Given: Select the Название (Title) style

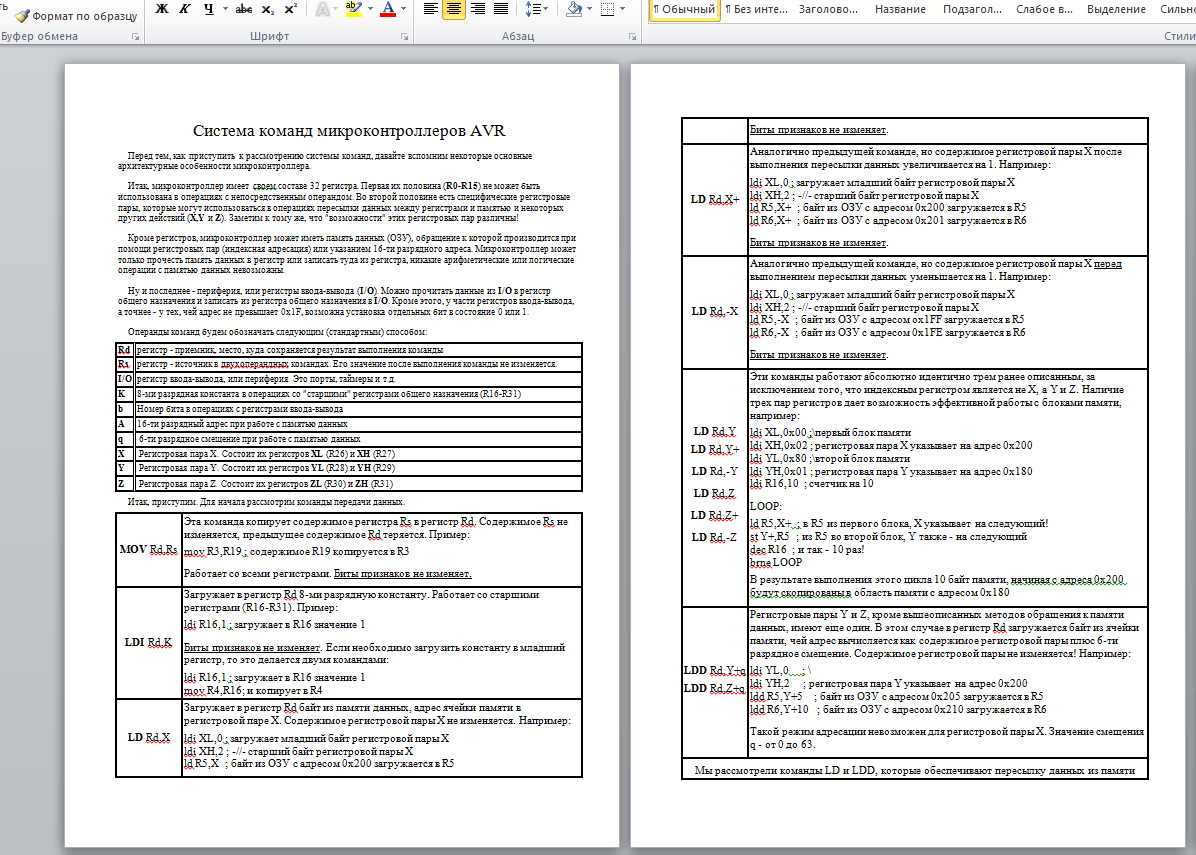Looking at the screenshot, I should tap(900, 9).
